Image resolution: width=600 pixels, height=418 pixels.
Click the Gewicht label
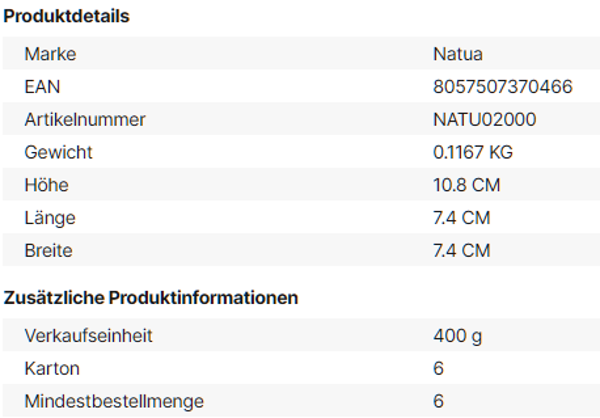tap(58, 152)
